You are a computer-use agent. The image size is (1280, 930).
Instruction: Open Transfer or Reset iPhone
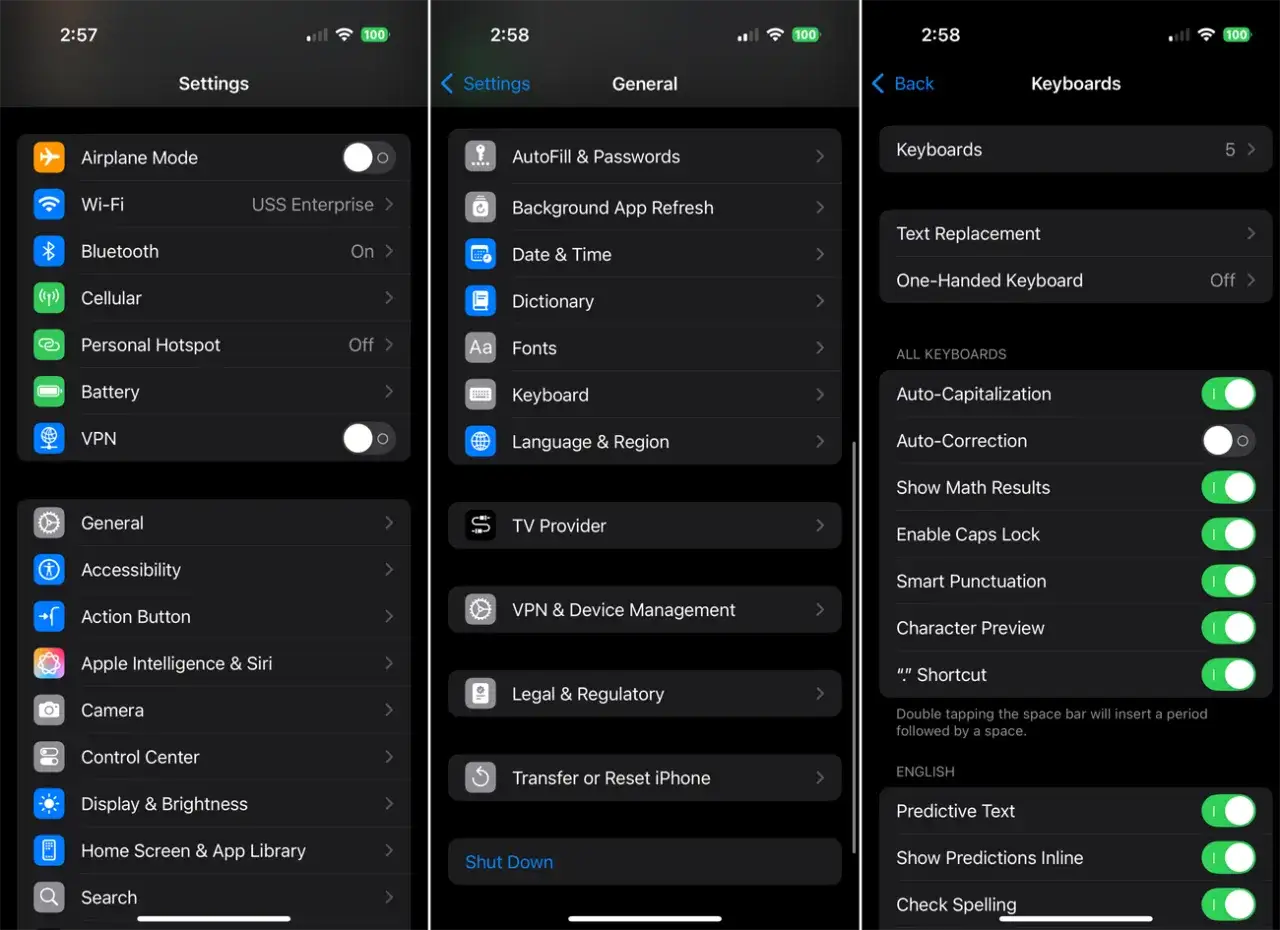click(x=645, y=778)
